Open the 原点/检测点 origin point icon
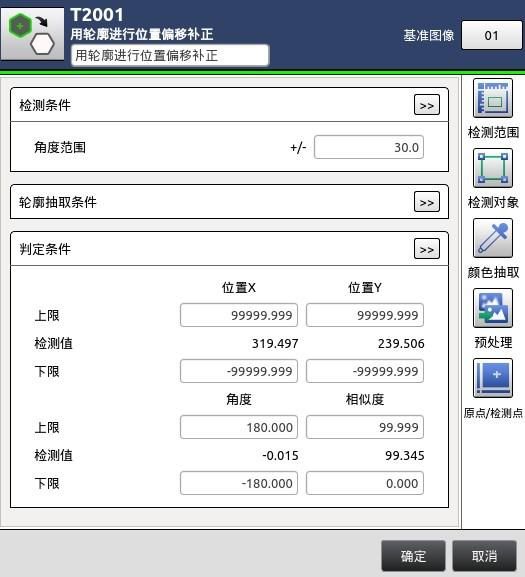Screen dimensions: 525x577 tap(493, 378)
